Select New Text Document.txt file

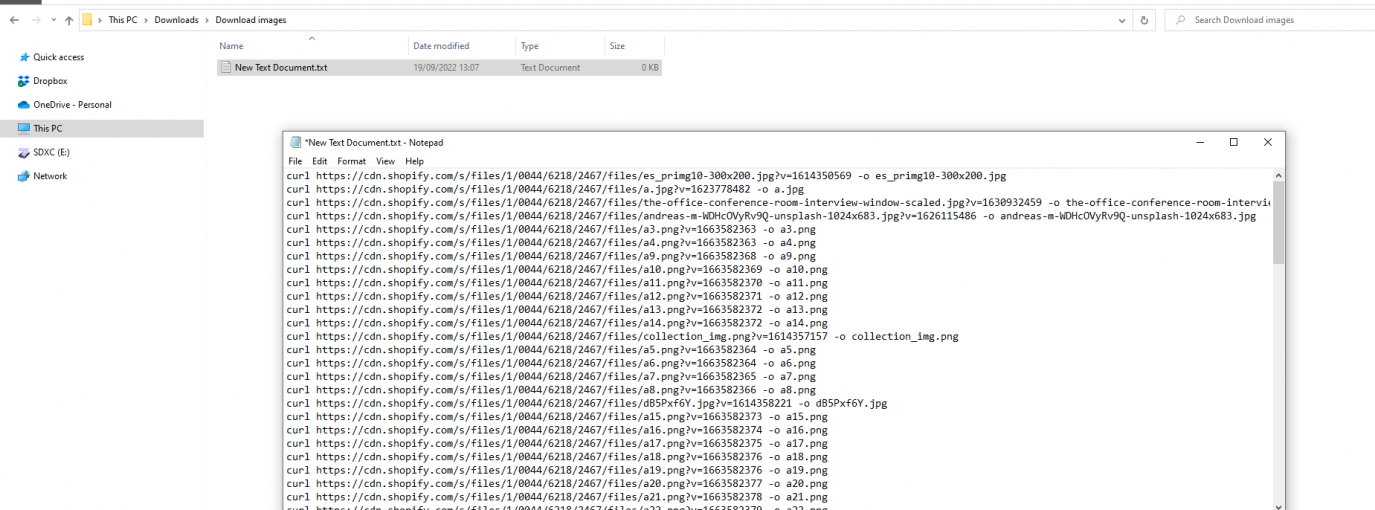point(280,68)
